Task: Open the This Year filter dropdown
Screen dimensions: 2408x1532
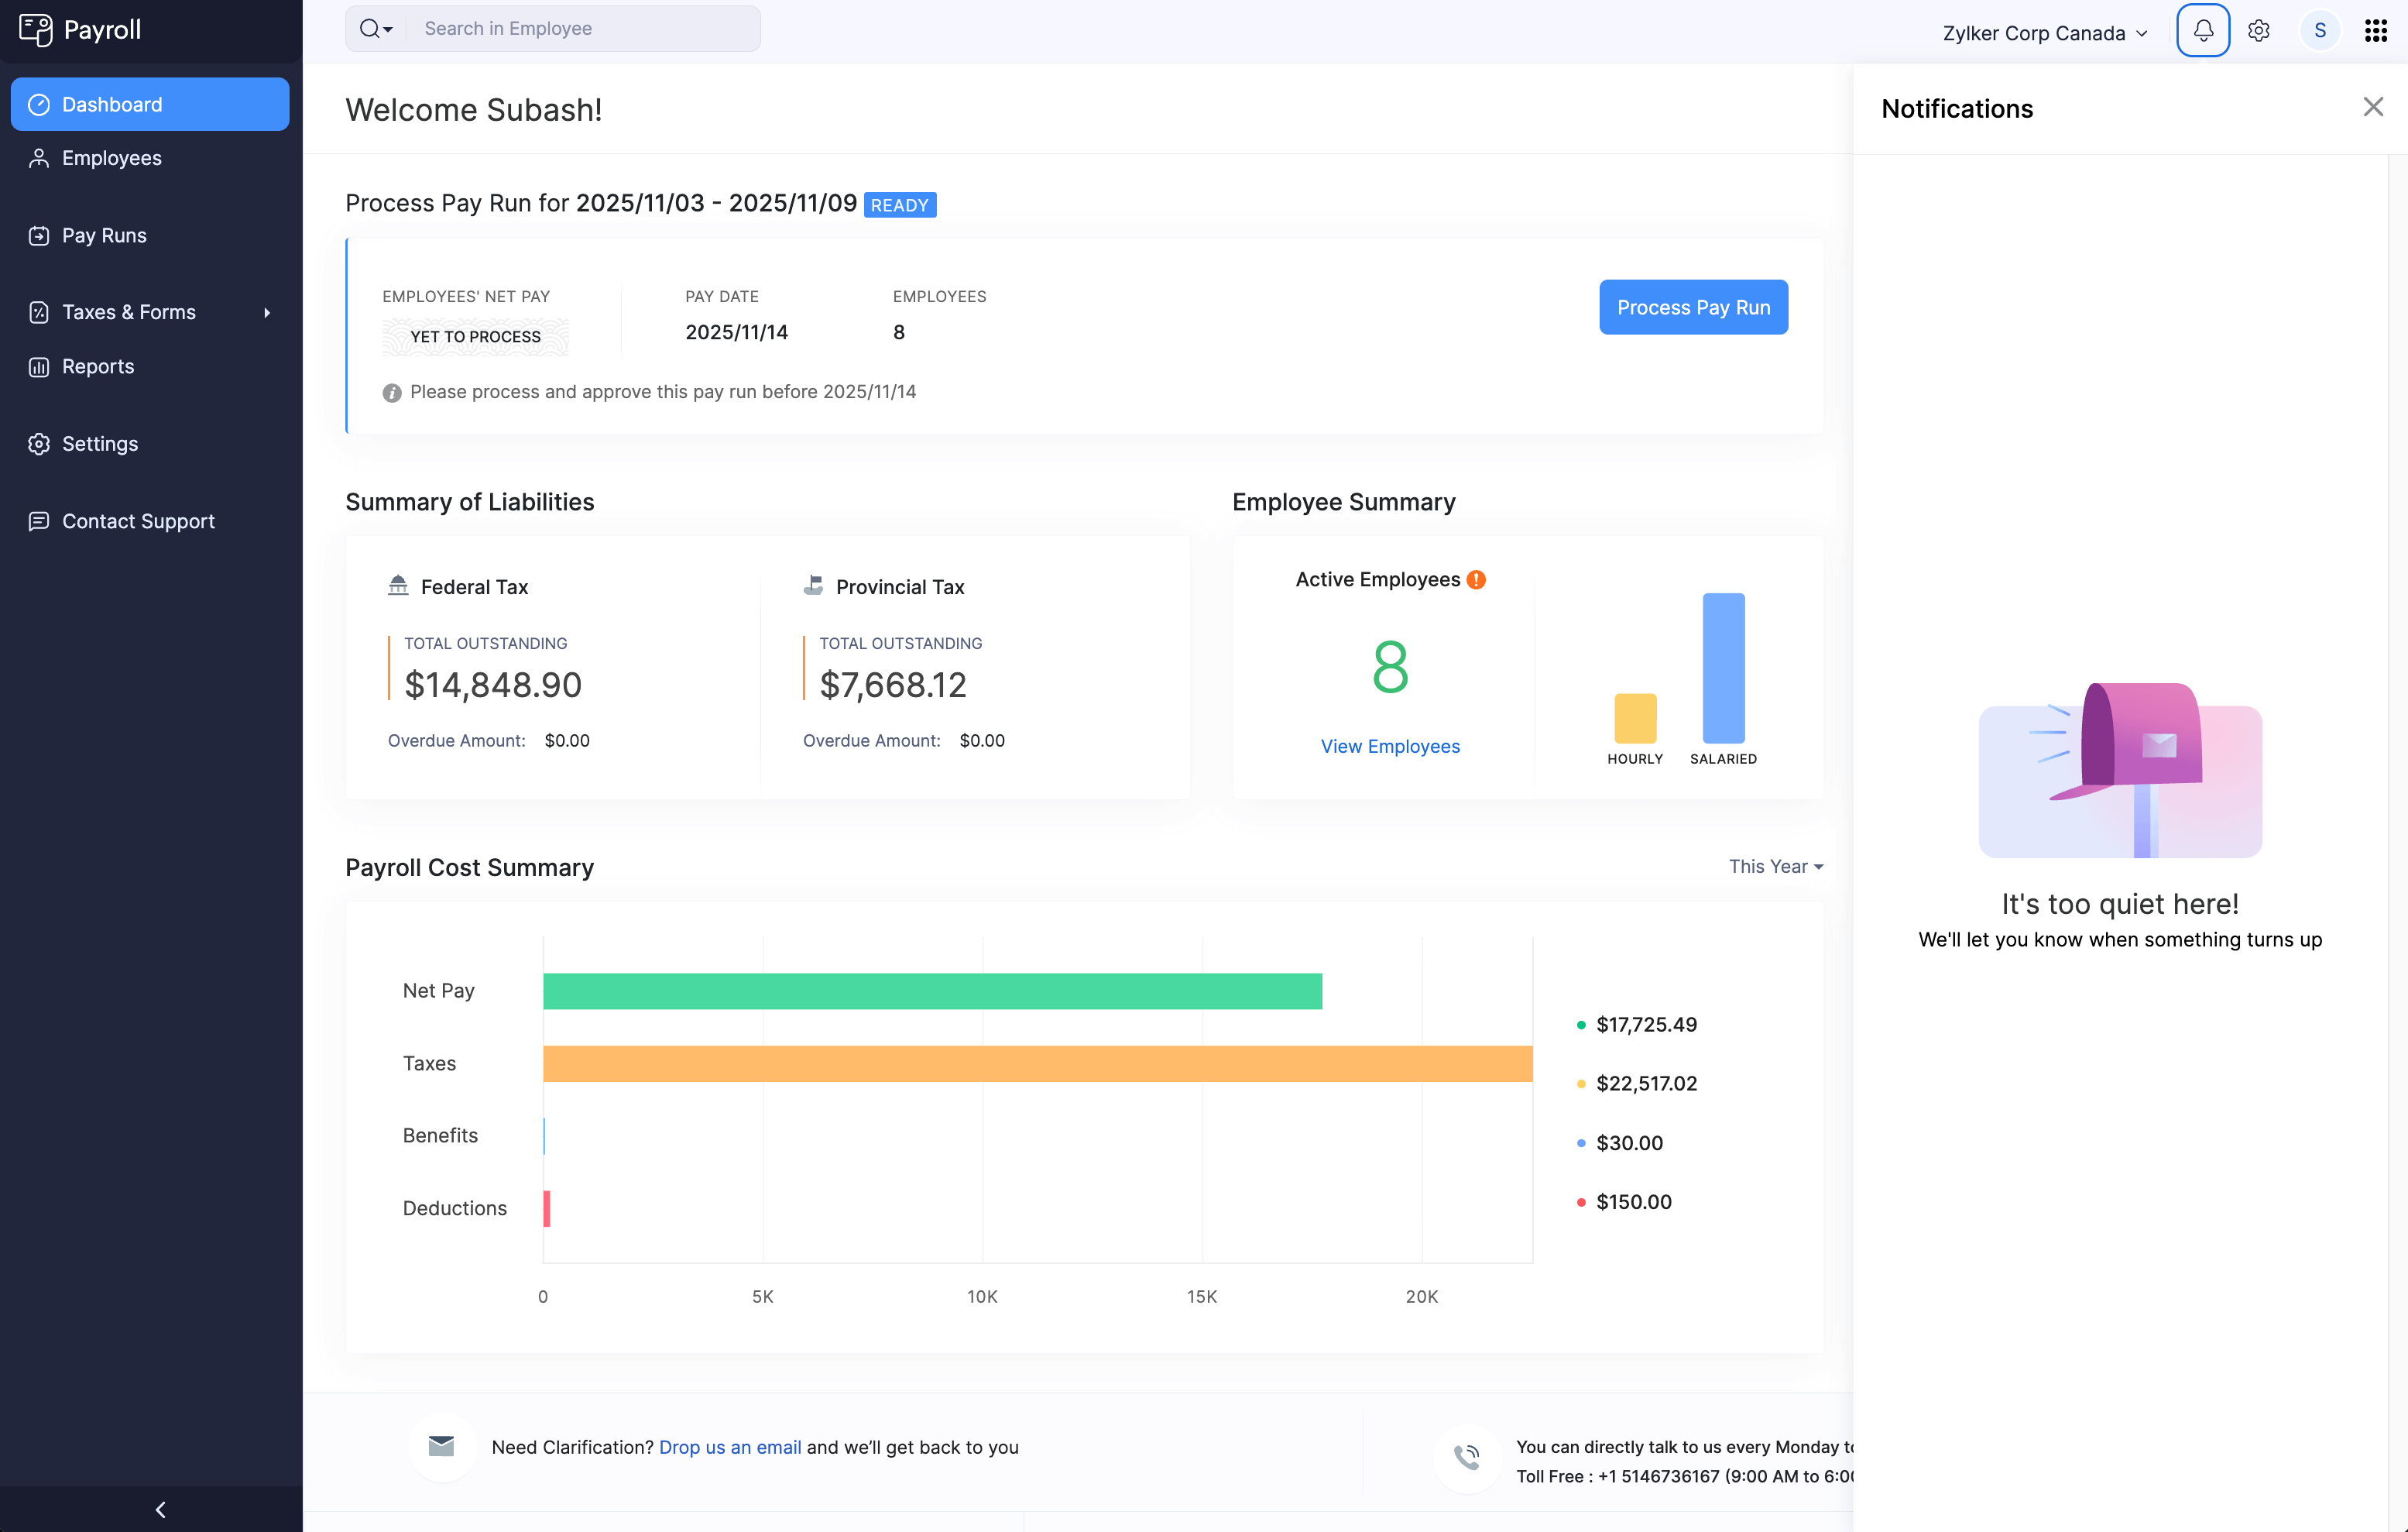Action: (x=1775, y=866)
